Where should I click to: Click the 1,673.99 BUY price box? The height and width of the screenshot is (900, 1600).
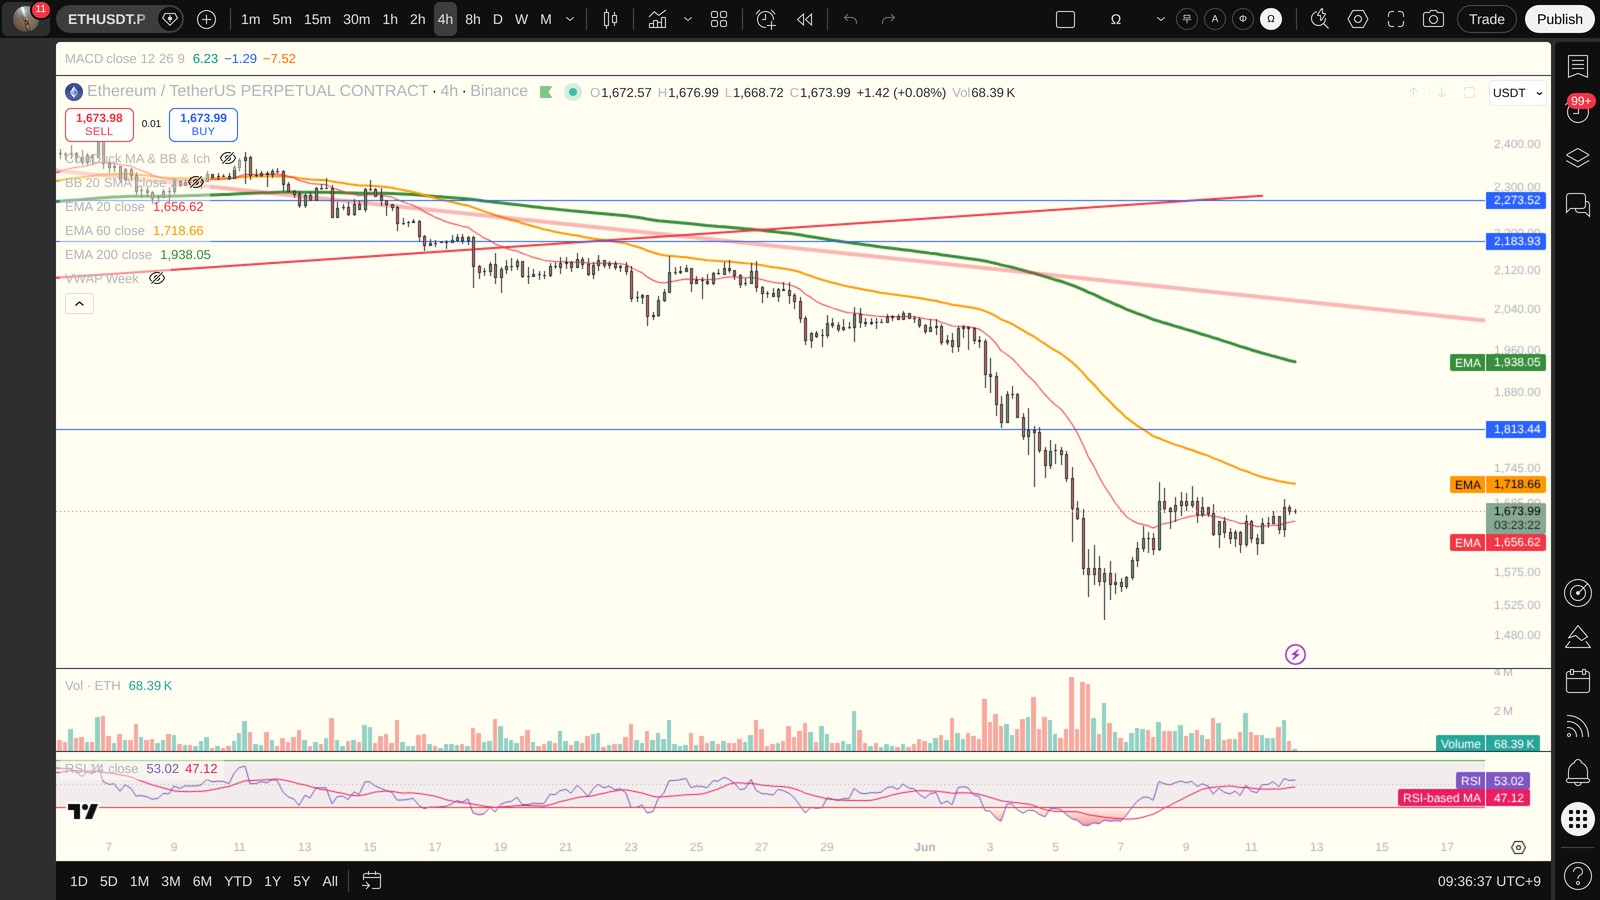click(203, 124)
